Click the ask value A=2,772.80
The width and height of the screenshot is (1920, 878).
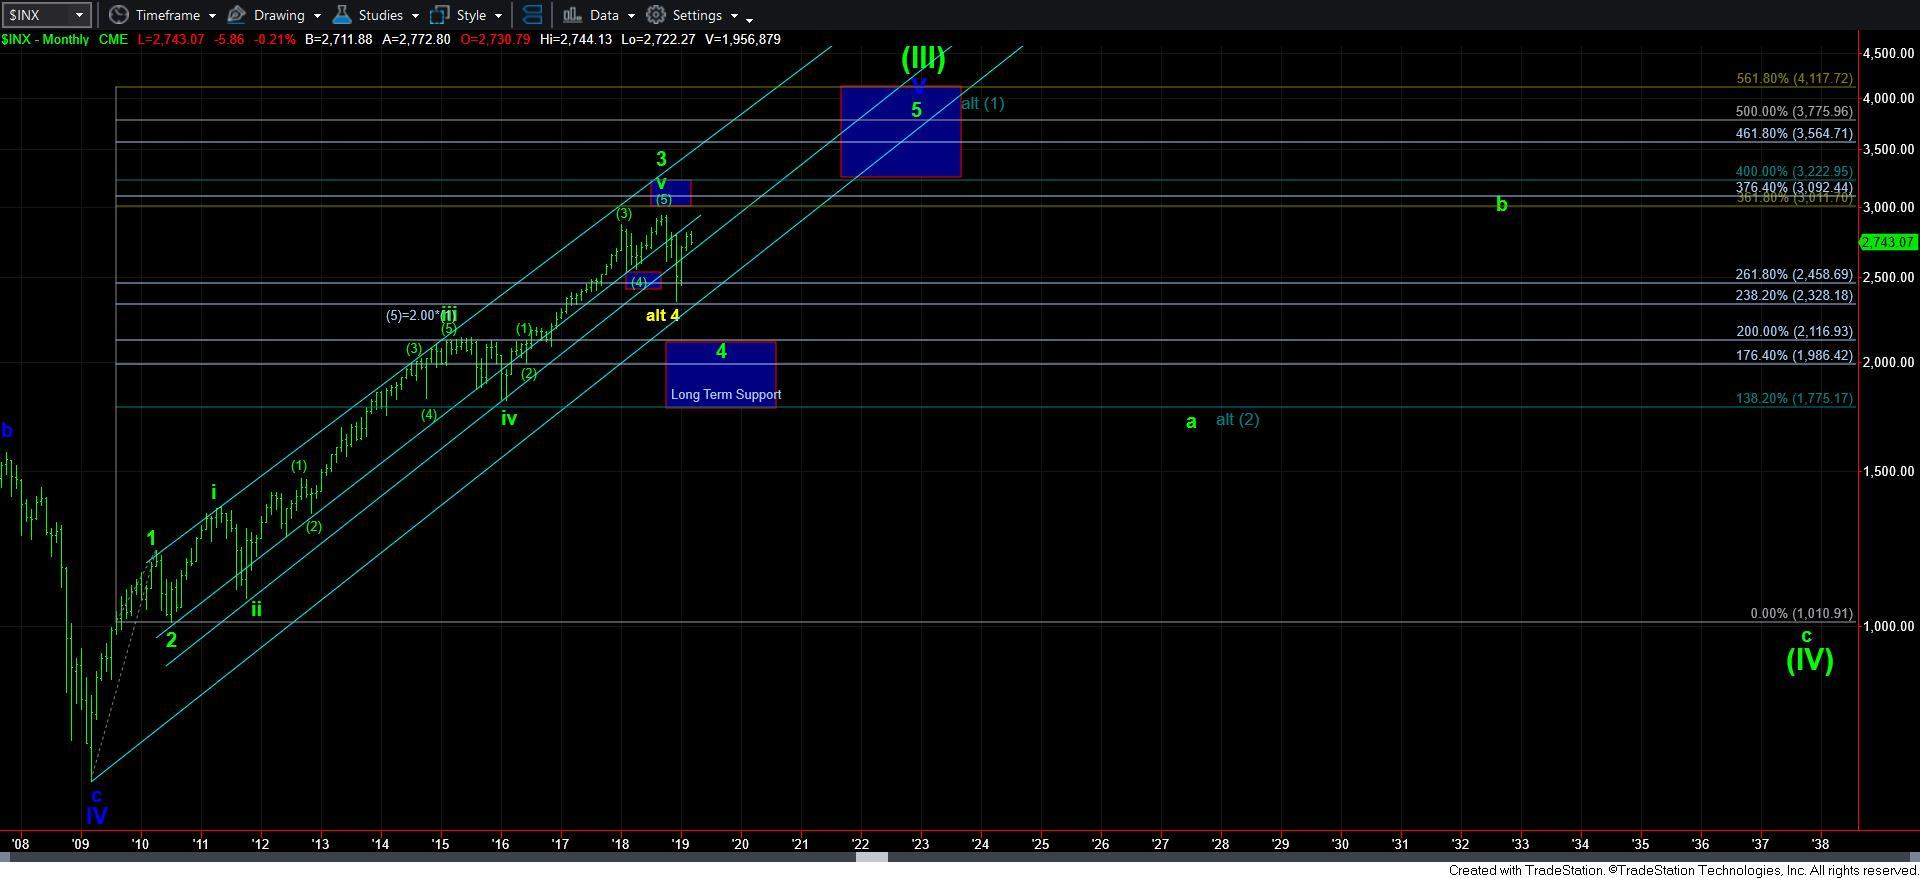[x=418, y=39]
